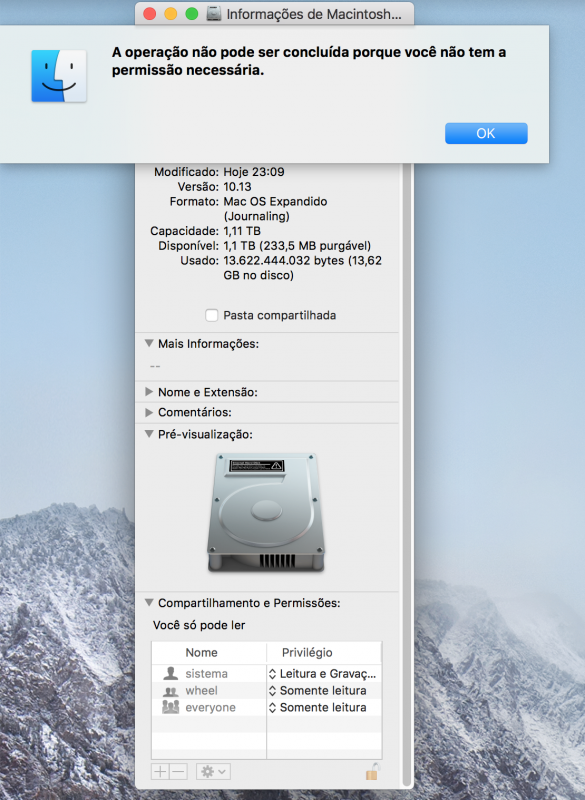Click the drive icon in title bar
Screen dimensions: 585x800
click(214, 14)
